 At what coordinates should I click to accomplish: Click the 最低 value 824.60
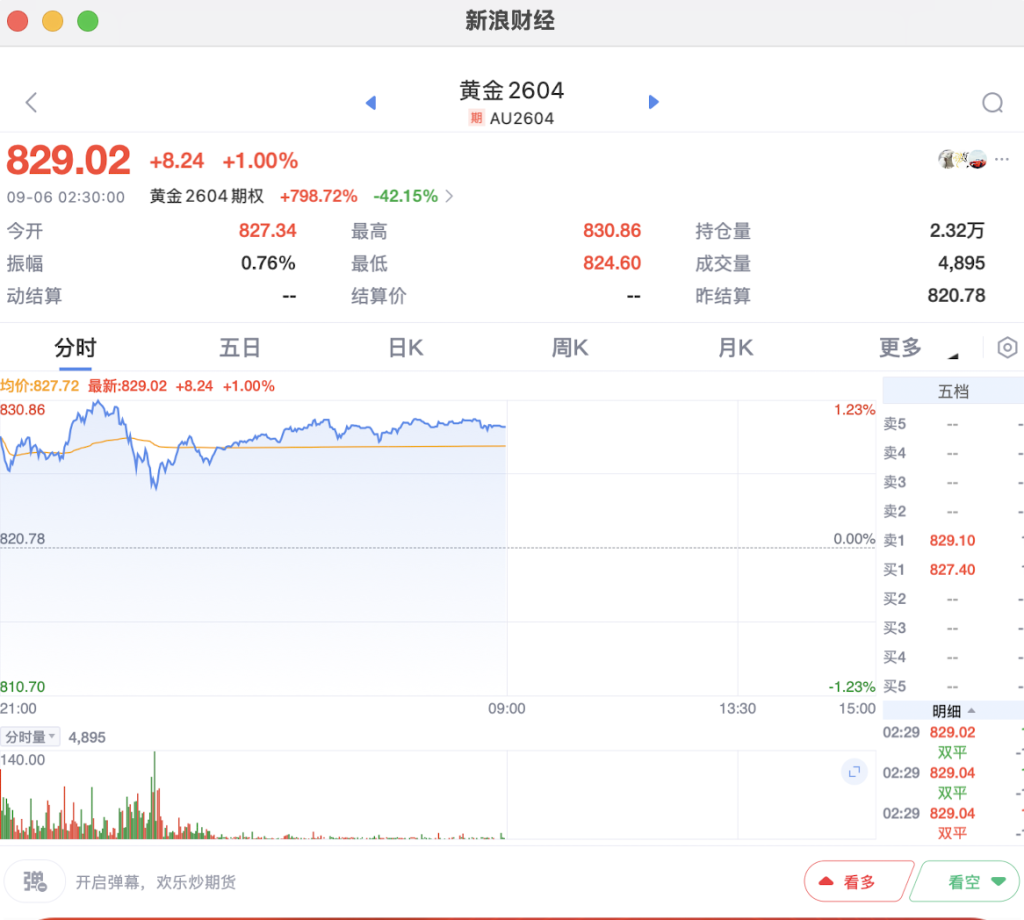[x=612, y=263]
